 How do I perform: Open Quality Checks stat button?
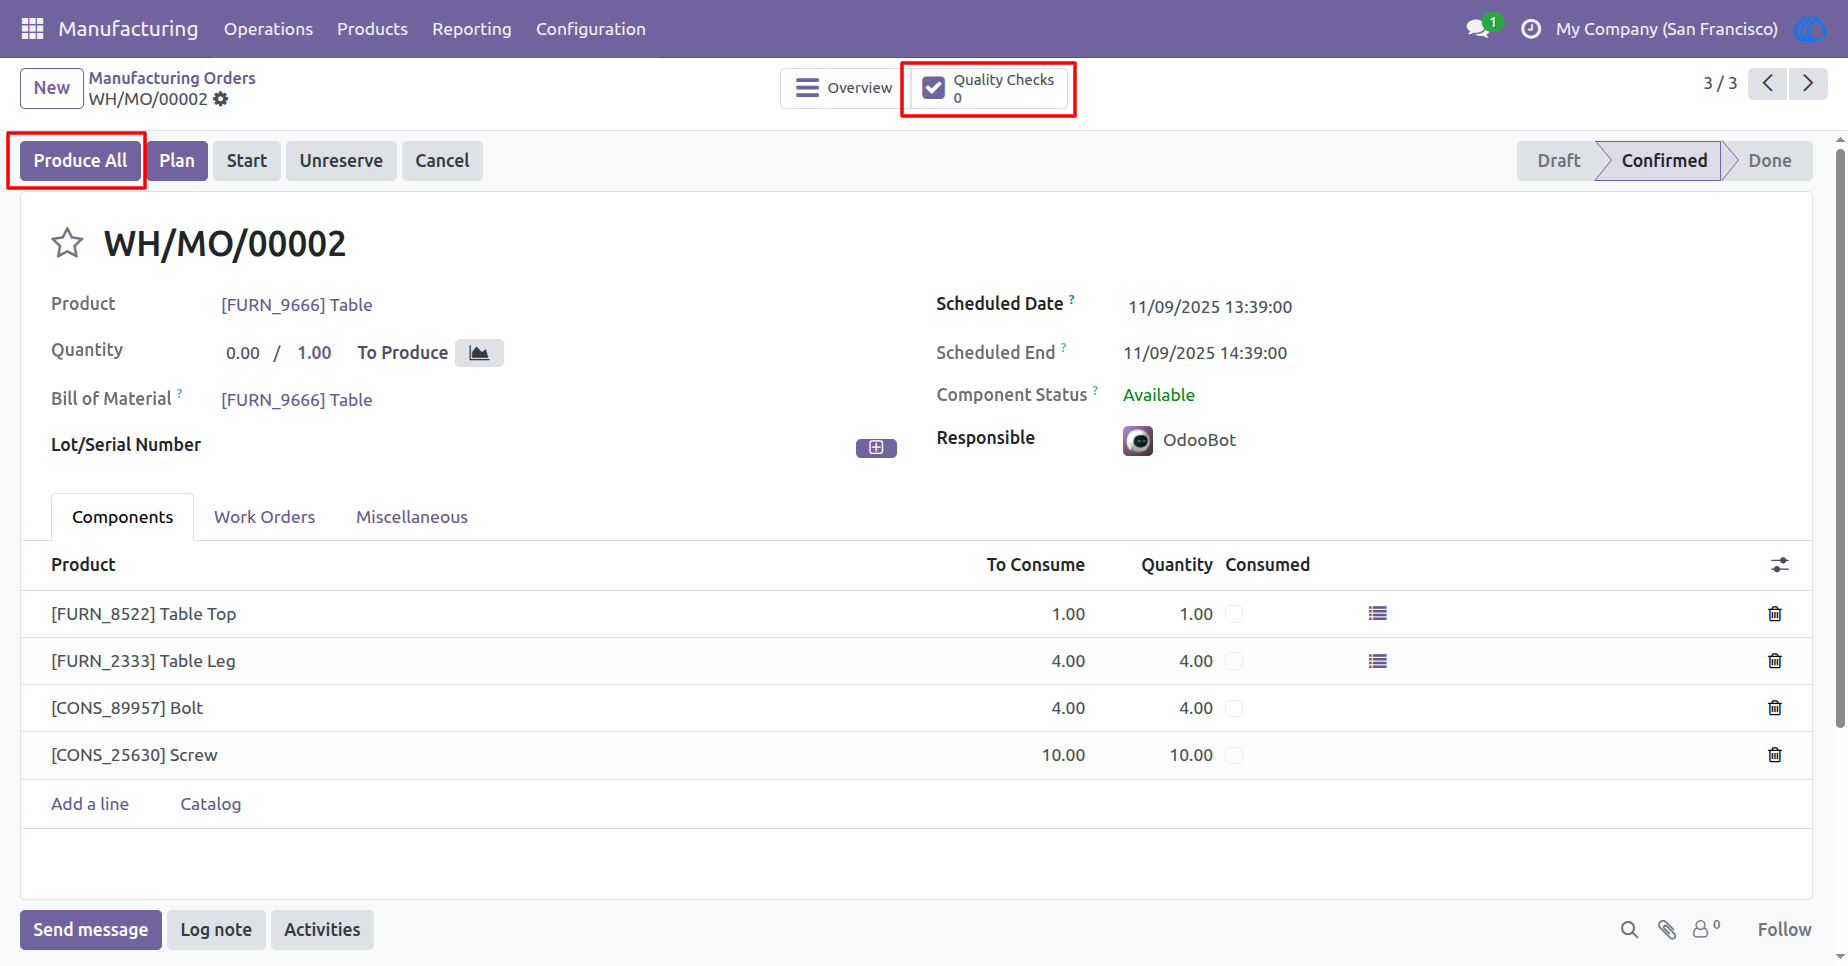989,88
